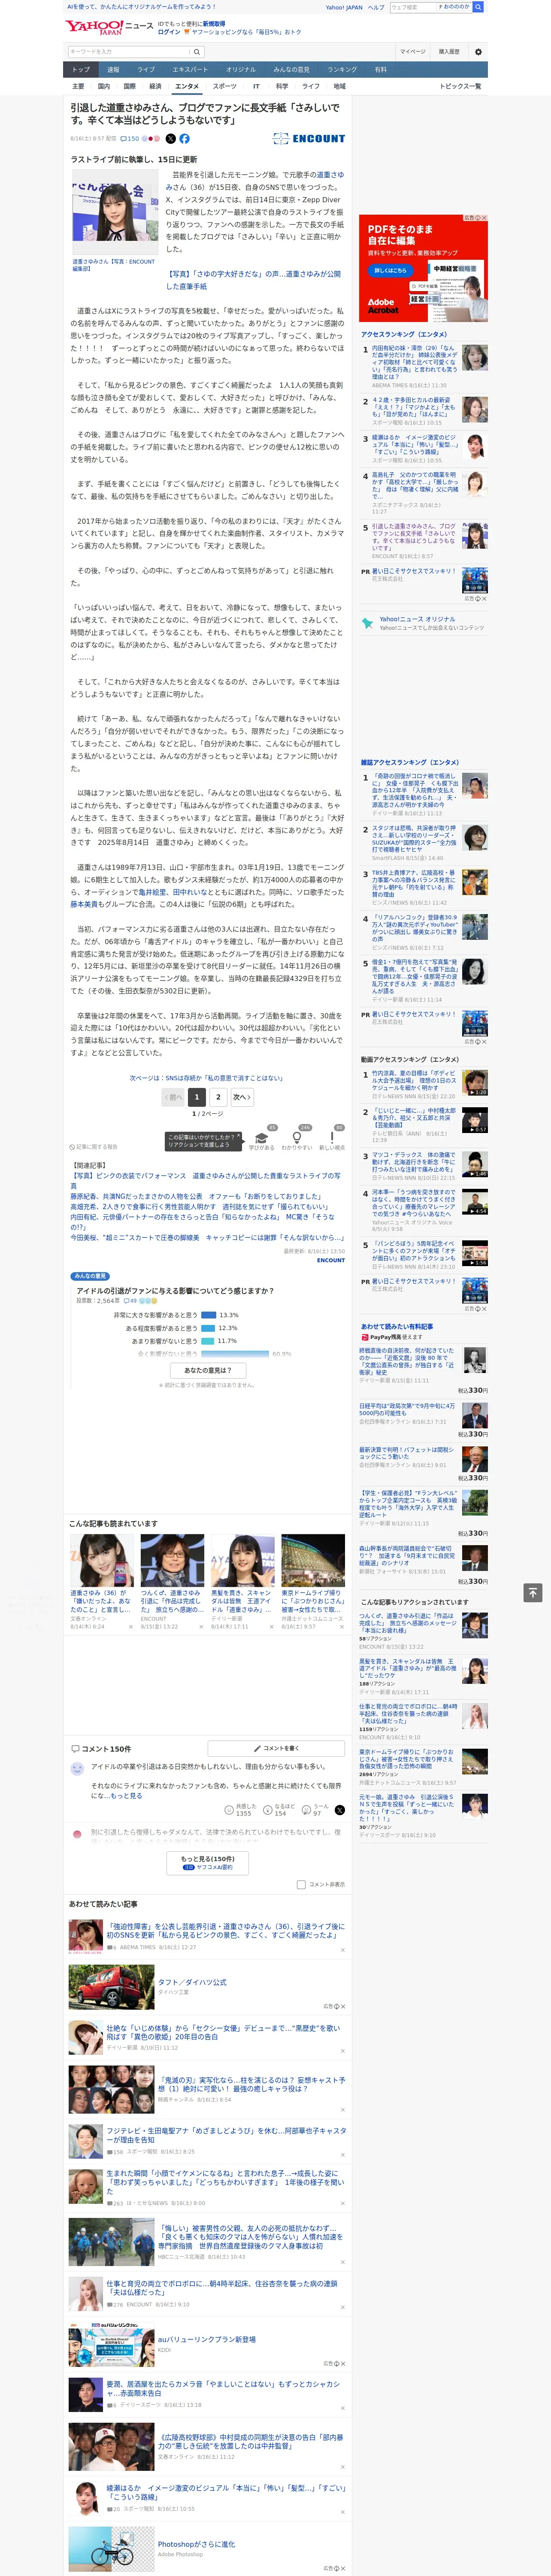Share article on Facebook icon near headline
The width and height of the screenshot is (551, 2576).
click(x=184, y=139)
